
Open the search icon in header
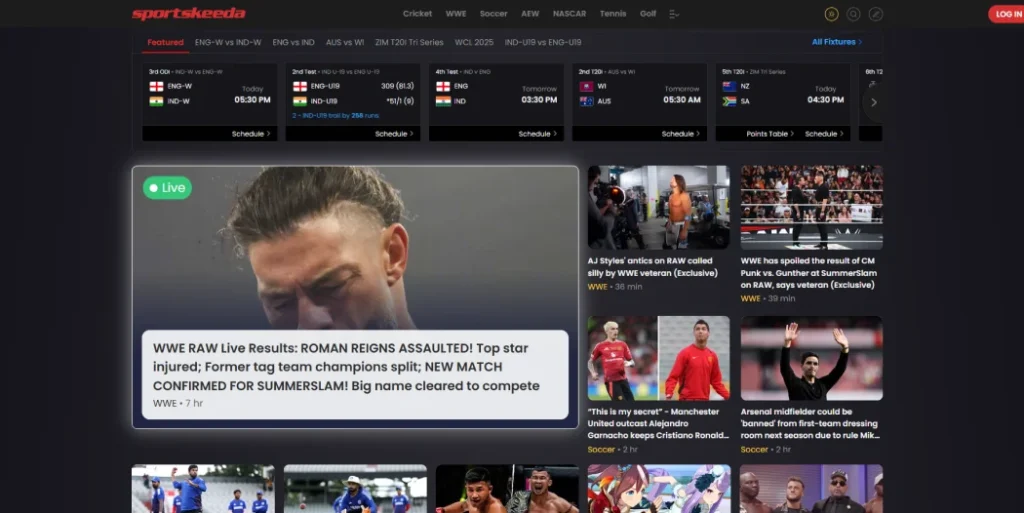click(x=854, y=14)
